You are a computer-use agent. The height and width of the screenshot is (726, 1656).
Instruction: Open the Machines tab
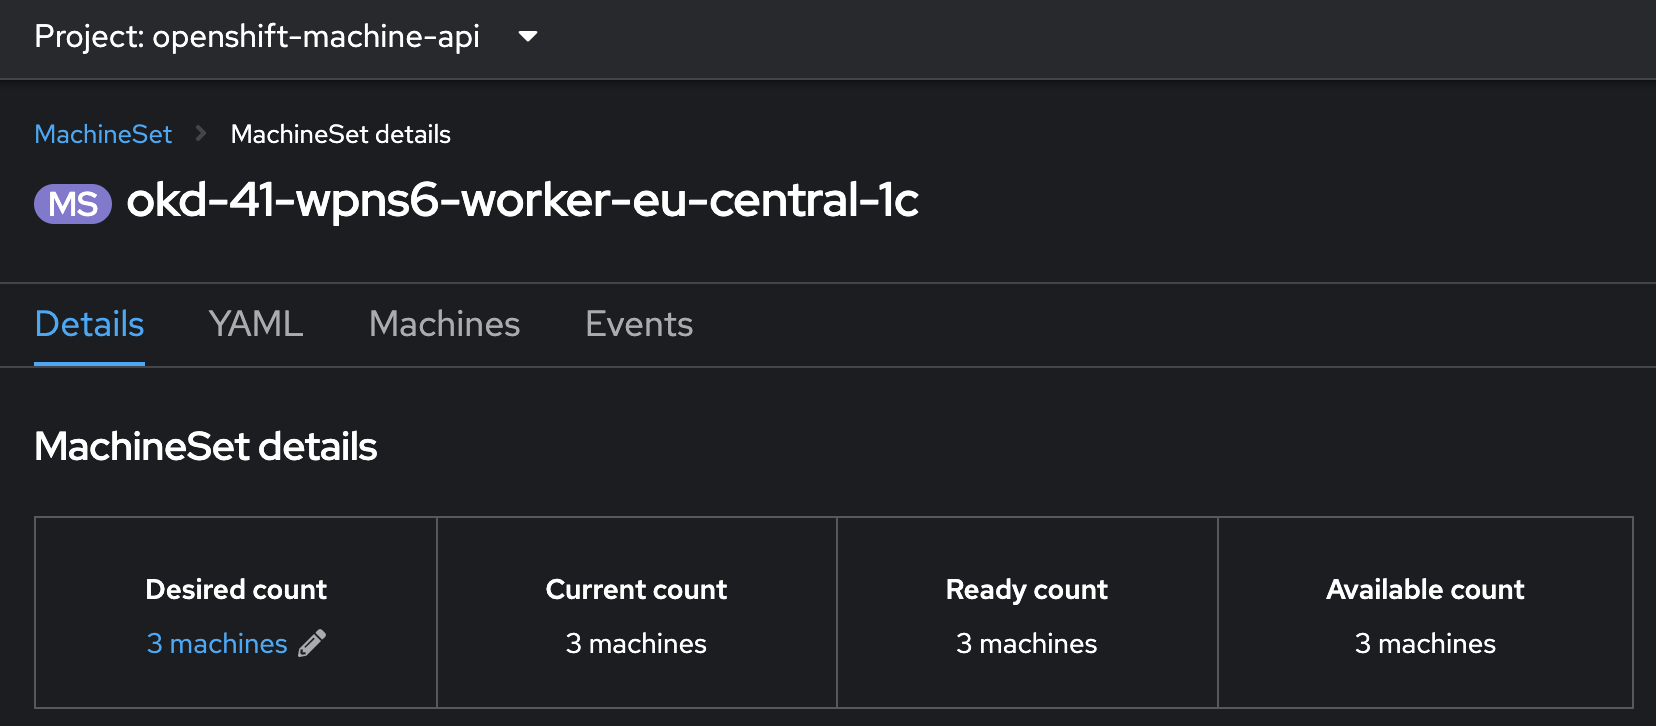click(x=444, y=324)
